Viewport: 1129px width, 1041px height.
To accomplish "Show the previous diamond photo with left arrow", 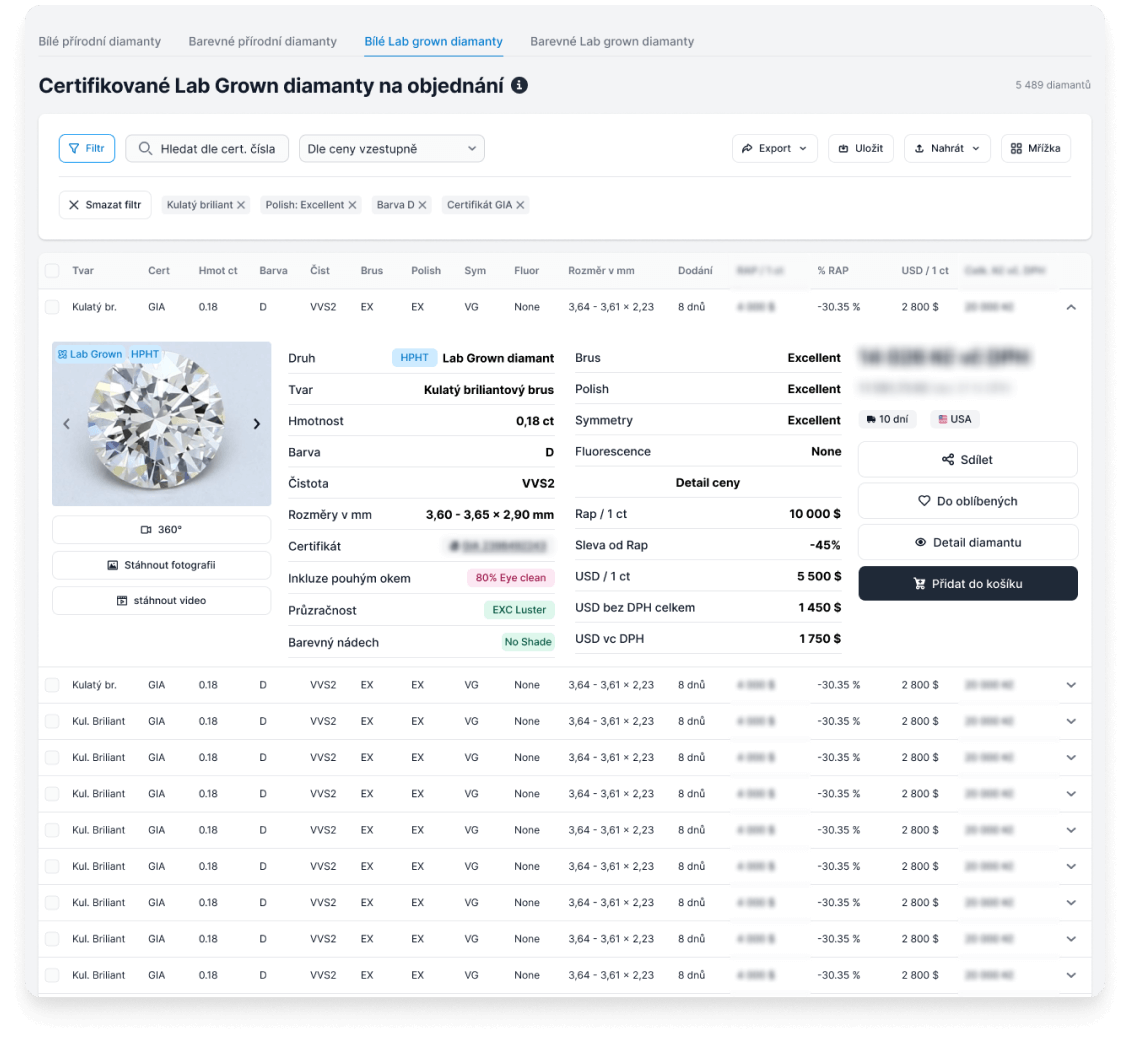I will click(67, 424).
